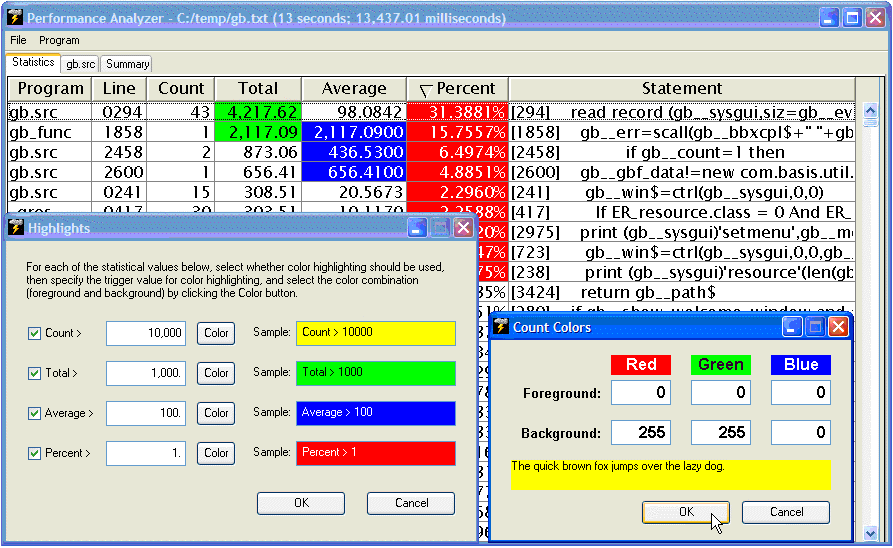Click the Green column label swatch
This screenshot has height=548, width=893.
tap(721, 365)
